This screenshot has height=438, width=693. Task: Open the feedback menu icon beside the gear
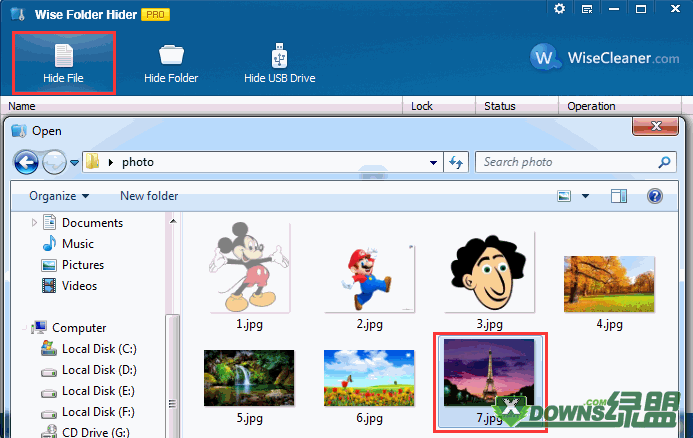coord(587,9)
